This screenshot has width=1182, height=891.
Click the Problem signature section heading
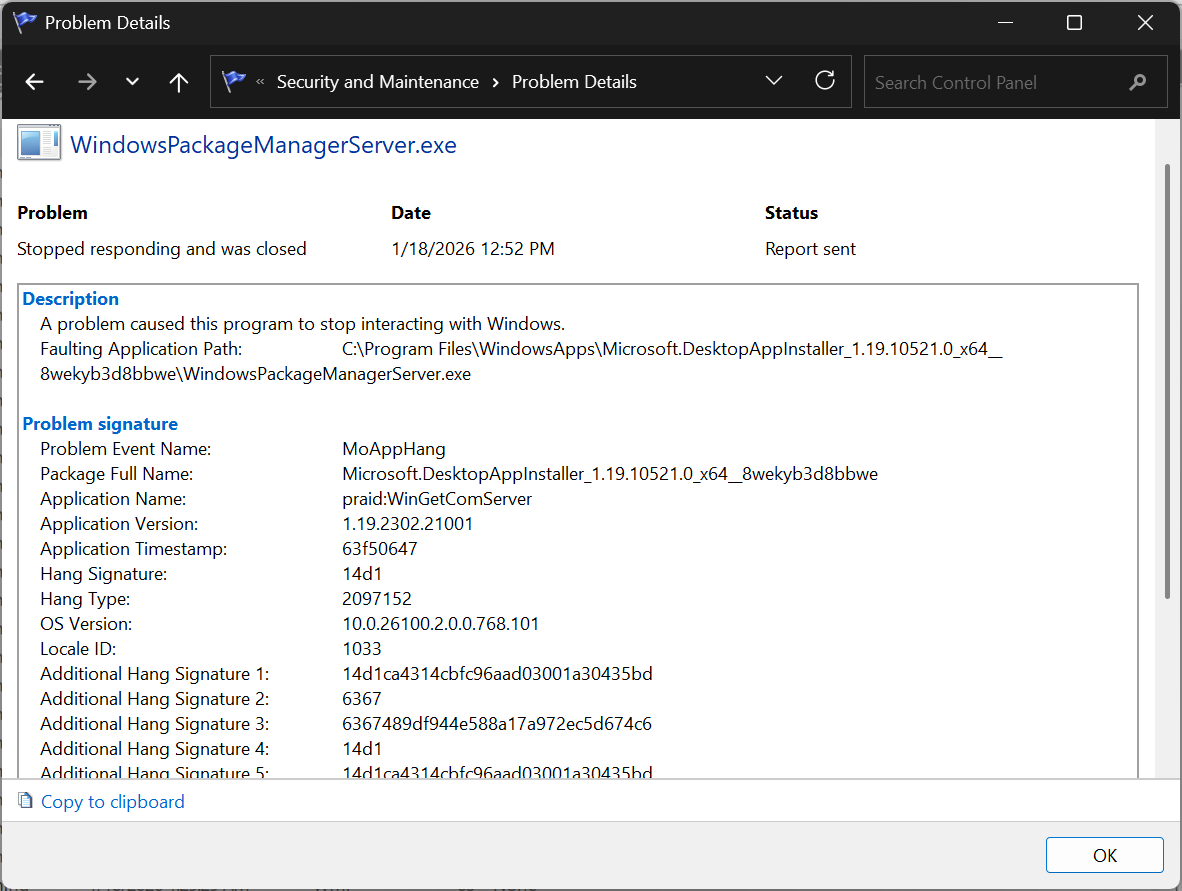(x=100, y=424)
